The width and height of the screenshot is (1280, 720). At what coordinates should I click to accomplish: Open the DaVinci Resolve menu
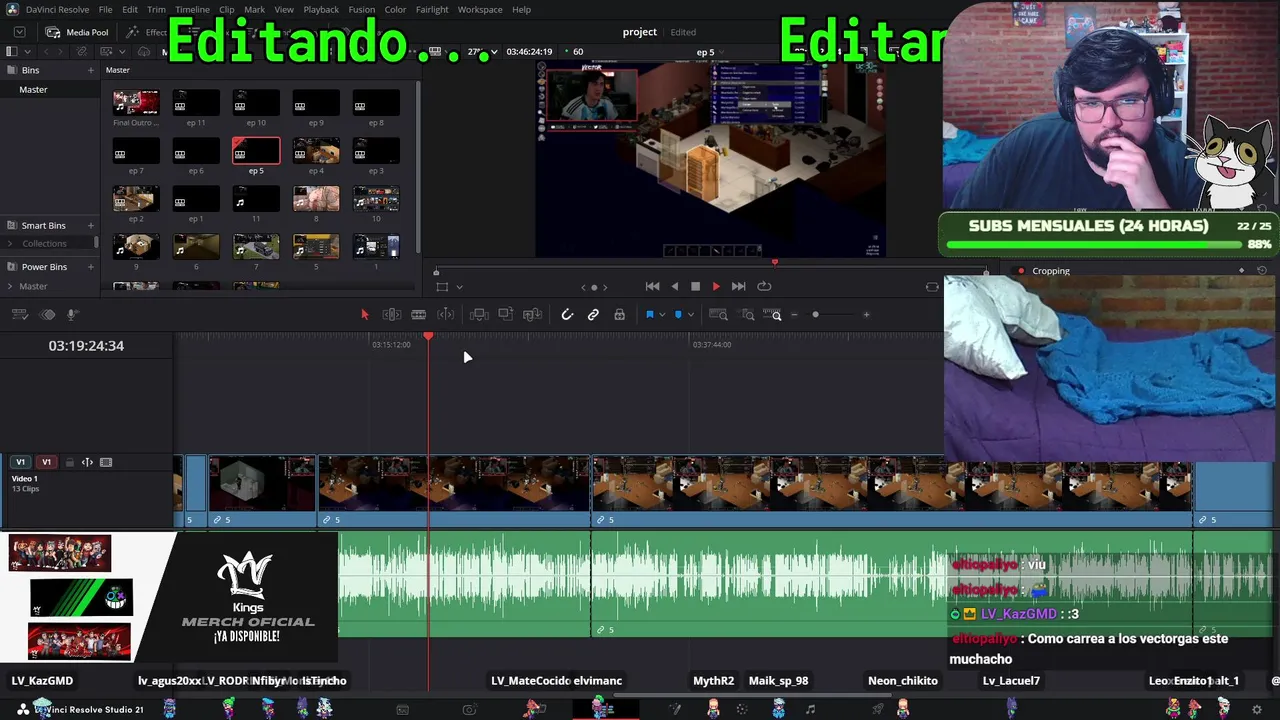(57, 9)
